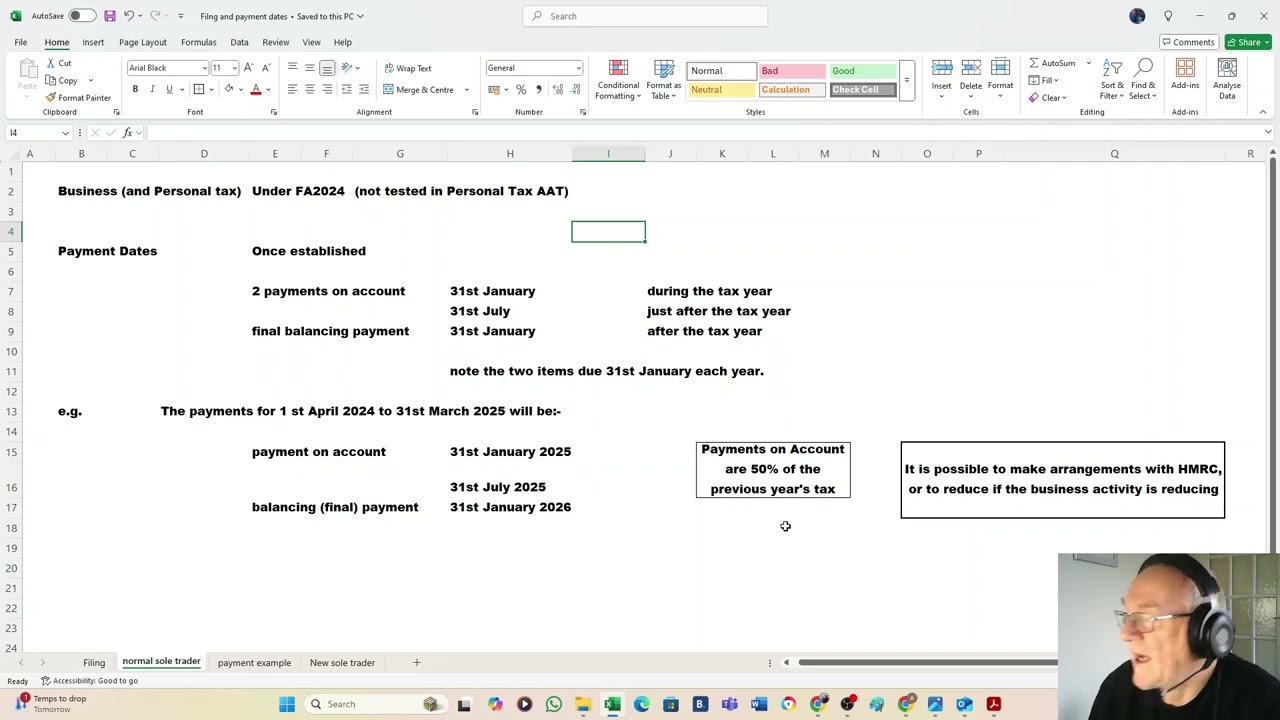Open the font name dropdown

(x=204, y=68)
